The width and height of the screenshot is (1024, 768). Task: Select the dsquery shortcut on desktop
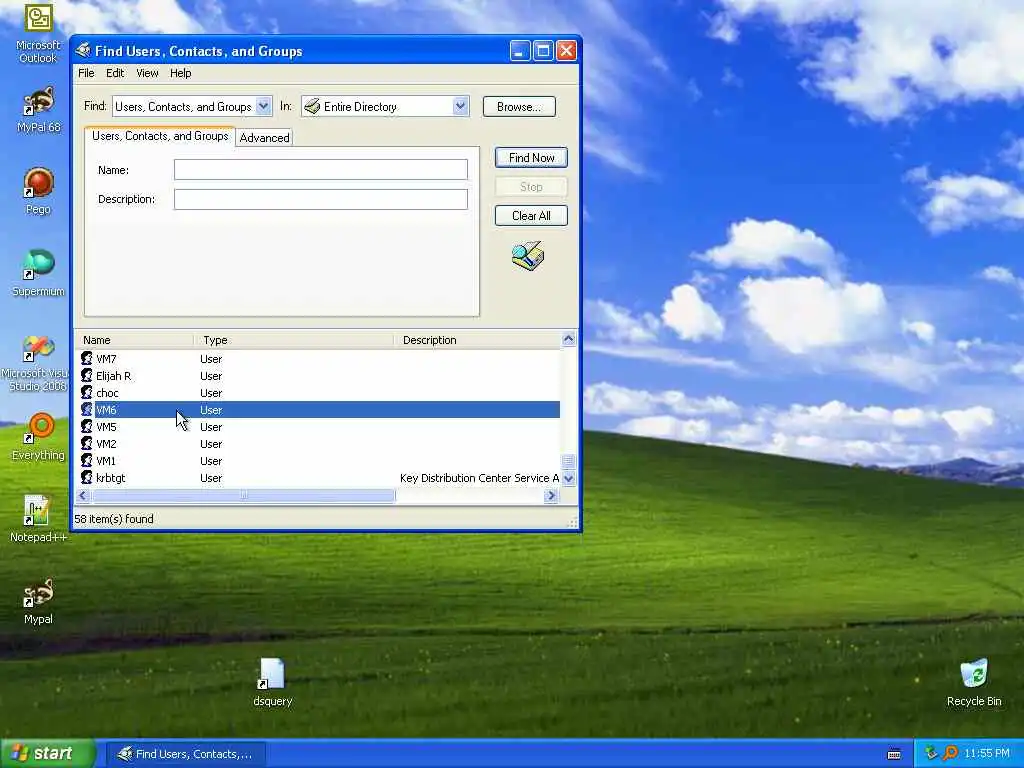point(272,682)
